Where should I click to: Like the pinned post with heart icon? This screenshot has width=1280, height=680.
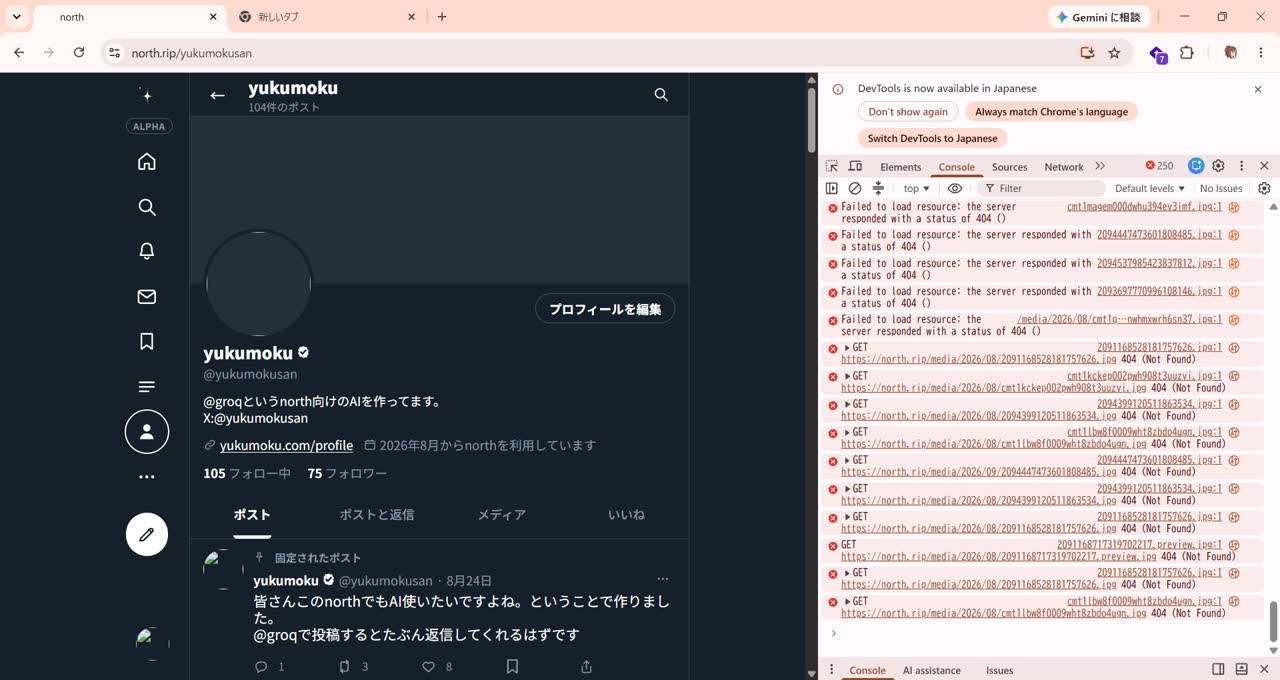click(428, 666)
